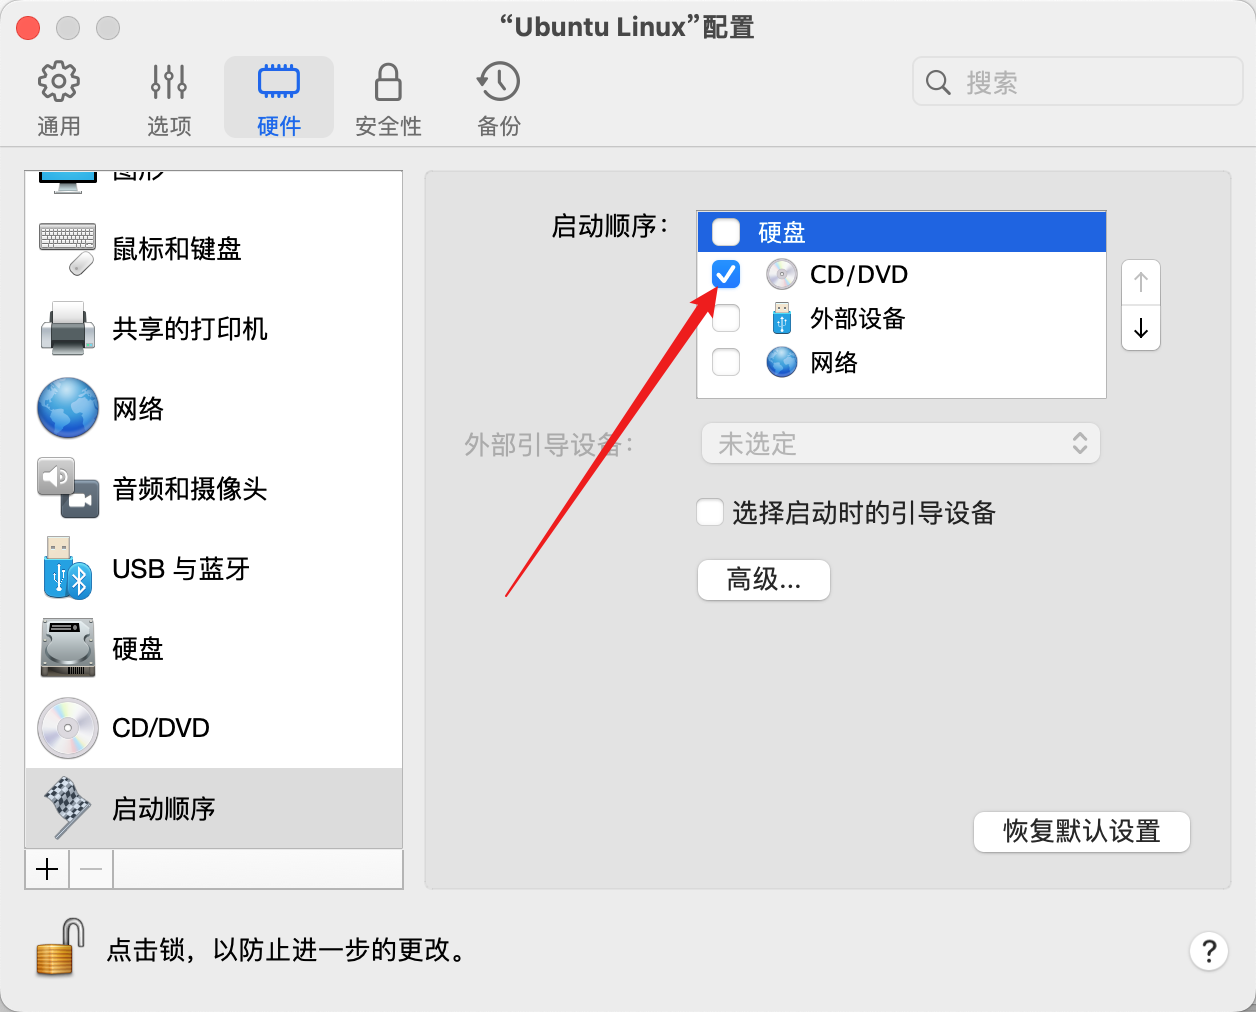Select the 启动顺序 checkered flag icon
The image size is (1256, 1012).
point(67,808)
